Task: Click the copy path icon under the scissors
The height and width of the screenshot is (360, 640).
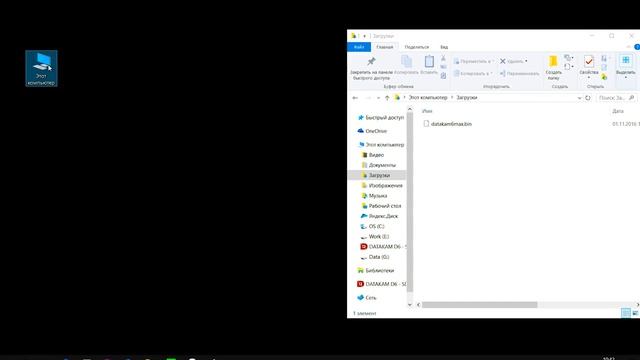Action: coord(443,67)
